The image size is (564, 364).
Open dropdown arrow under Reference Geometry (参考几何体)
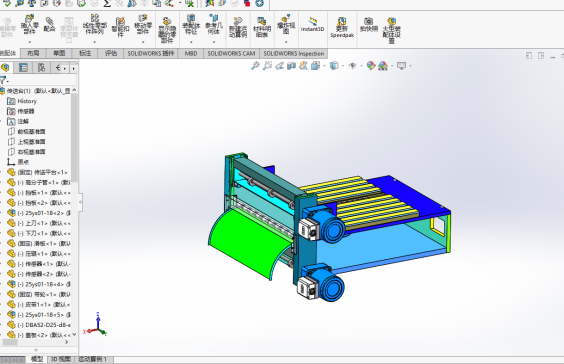214,42
